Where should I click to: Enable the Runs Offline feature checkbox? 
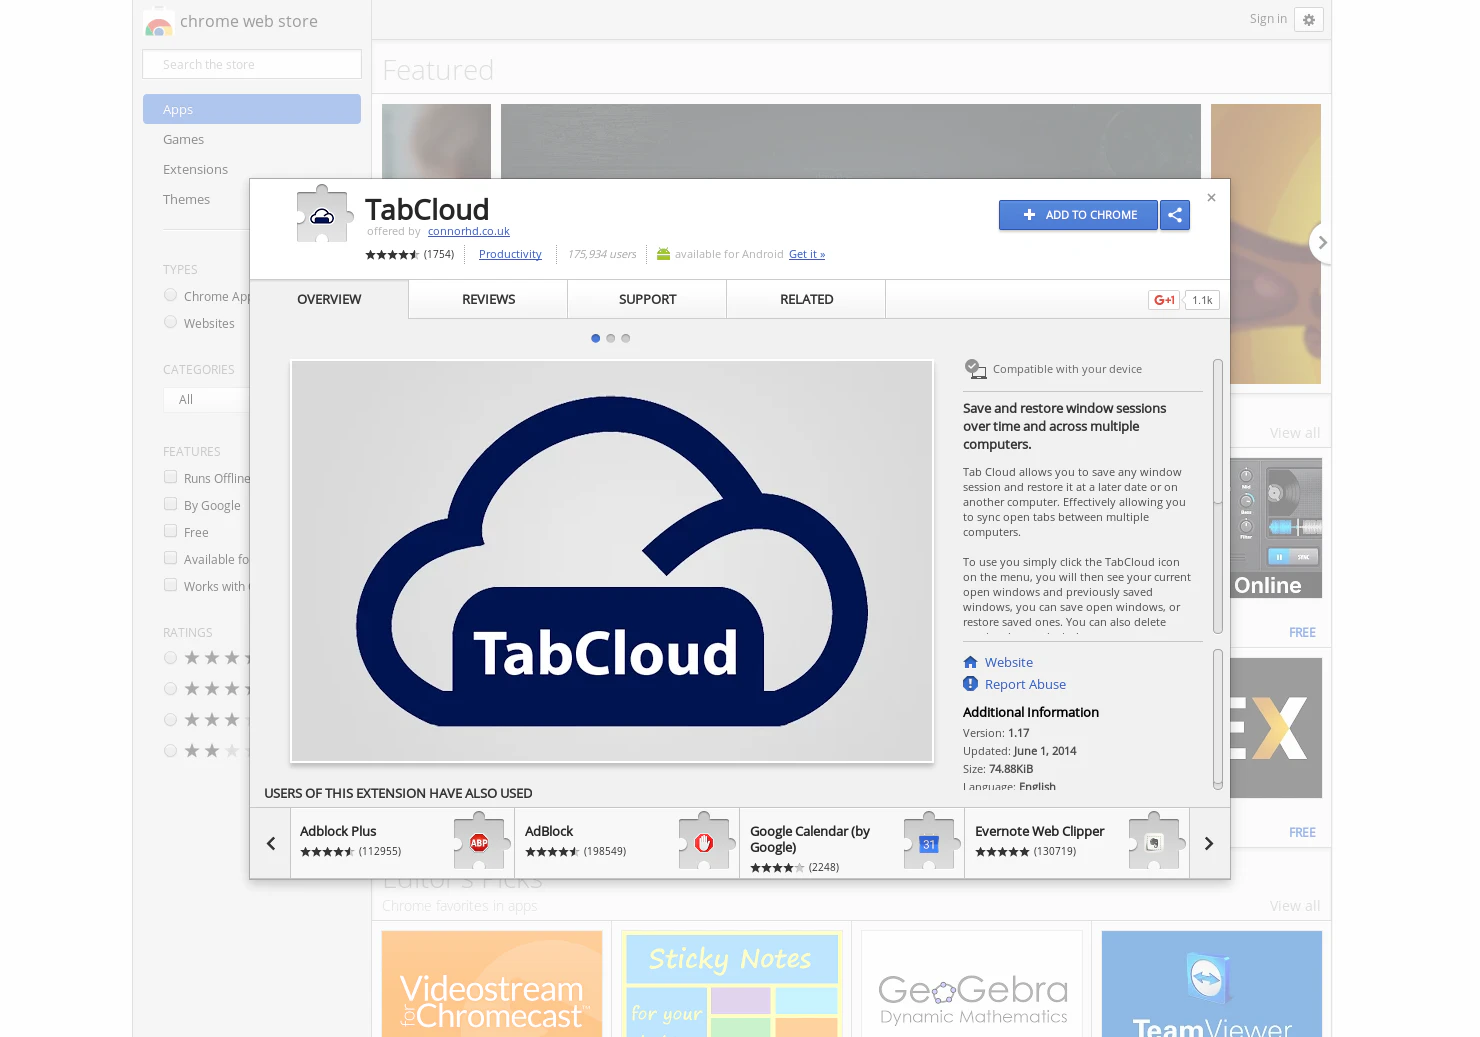(x=171, y=477)
